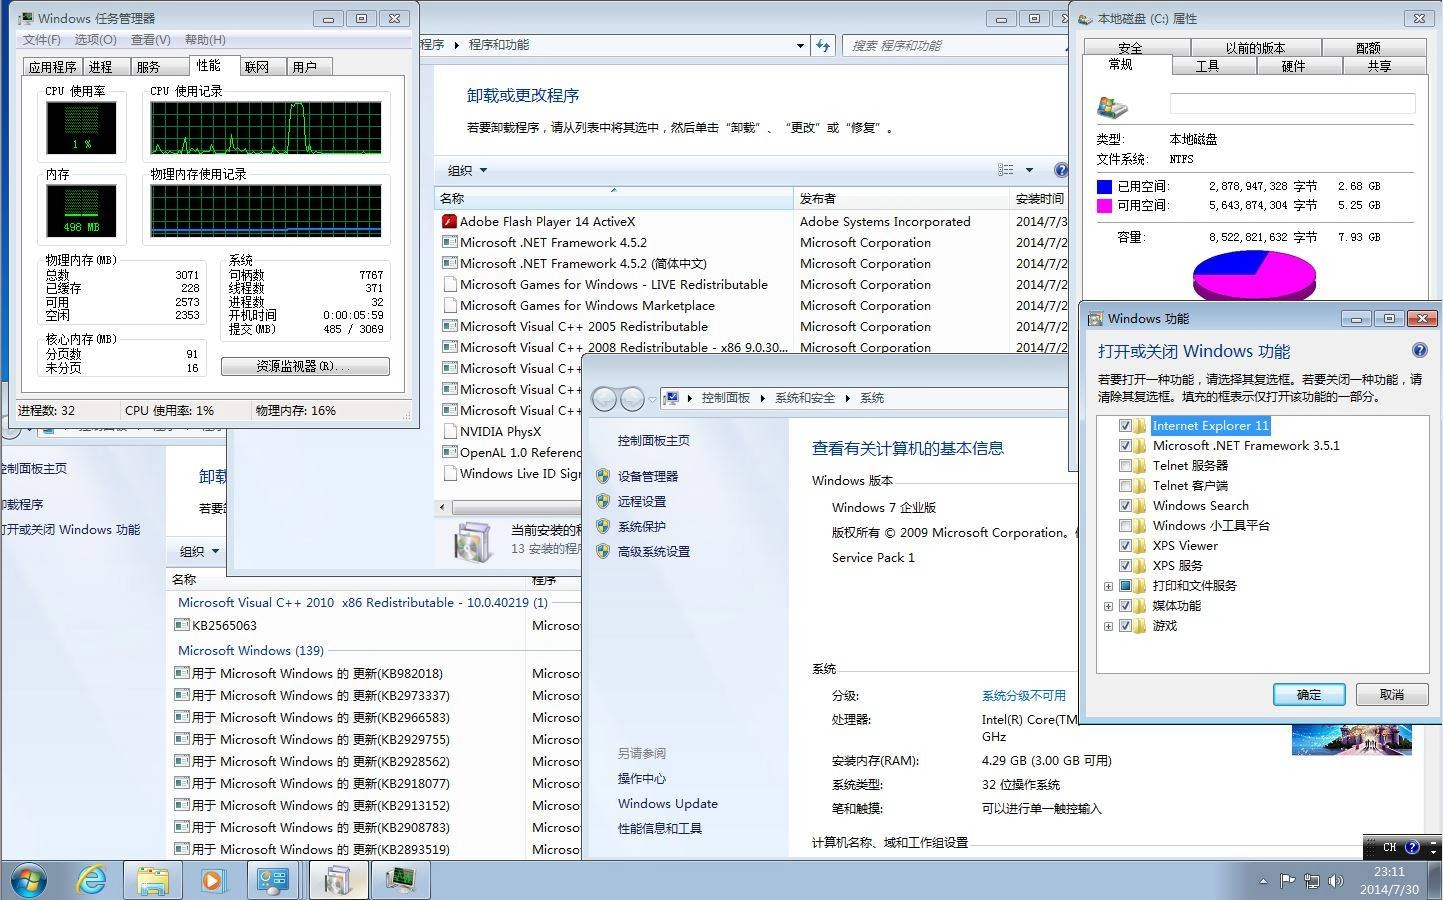Switch to the Control Panel system taskbar icon
Image resolution: width=1443 pixels, height=900 pixels.
[273, 880]
